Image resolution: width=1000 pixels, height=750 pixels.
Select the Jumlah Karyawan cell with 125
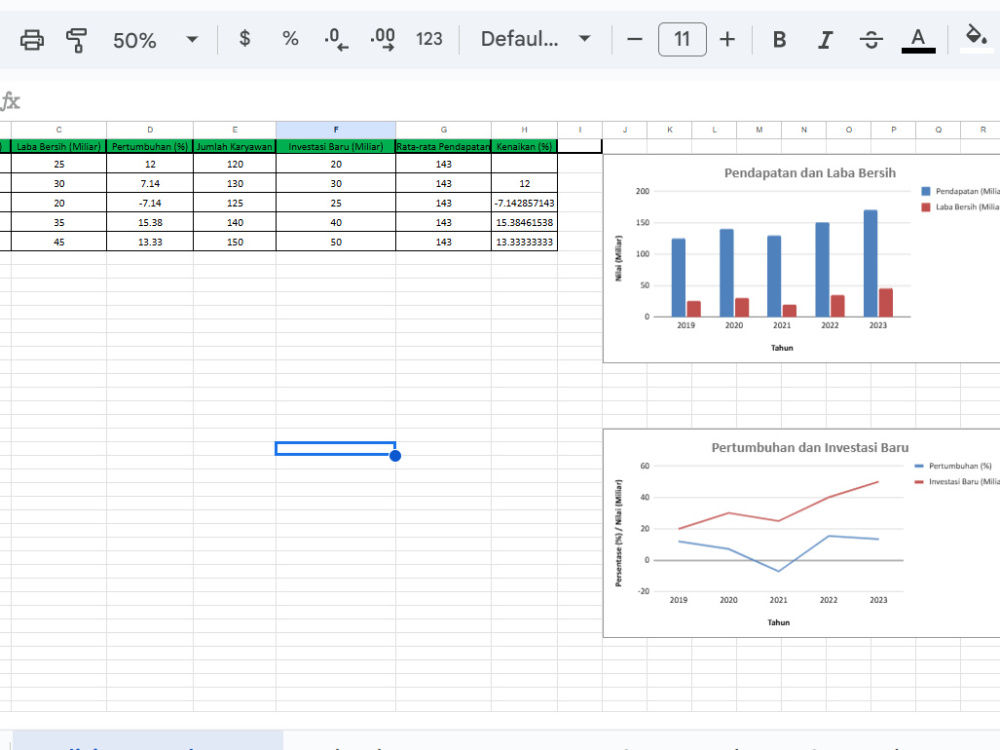tap(235, 203)
